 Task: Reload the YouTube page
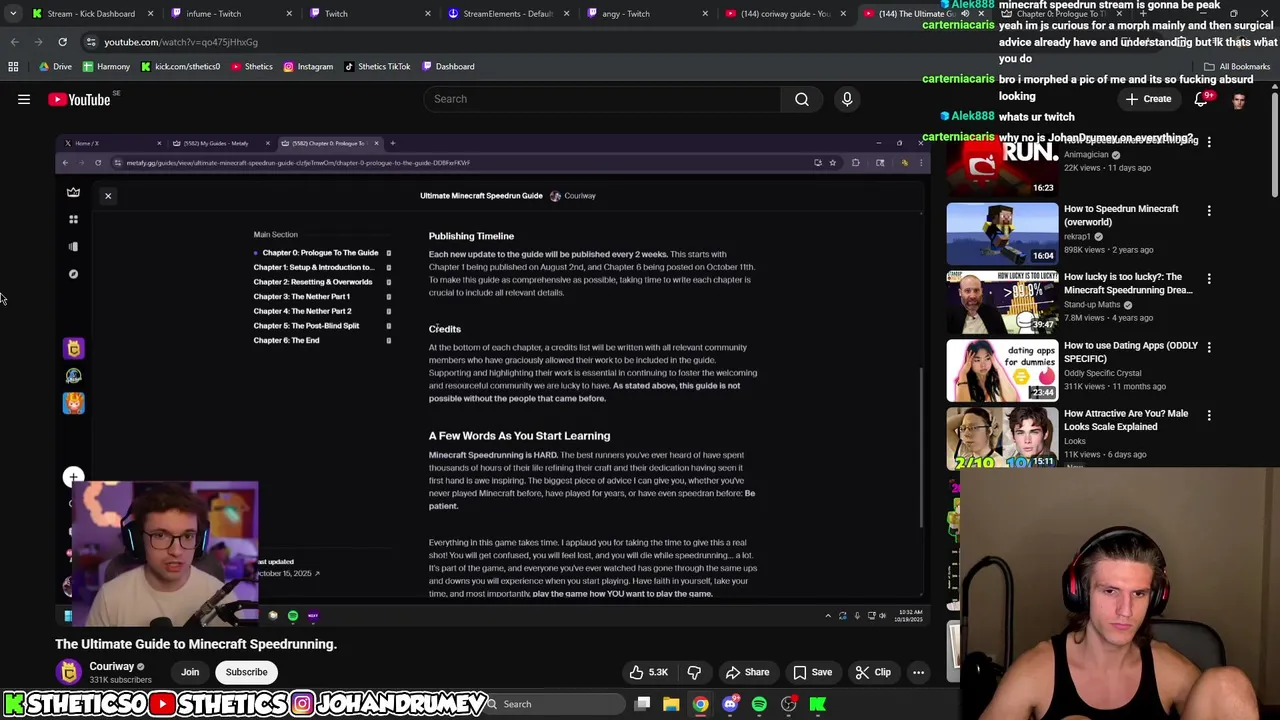[x=62, y=42]
